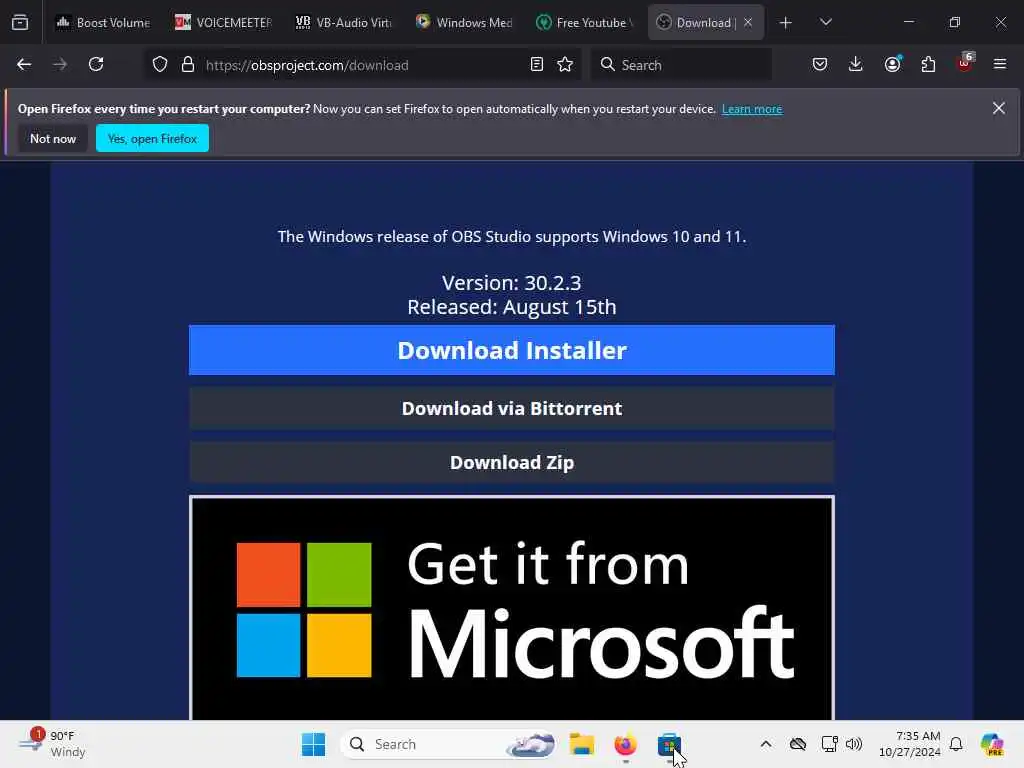
Task: Dismiss with the Not now button
Action: (x=53, y=138)
